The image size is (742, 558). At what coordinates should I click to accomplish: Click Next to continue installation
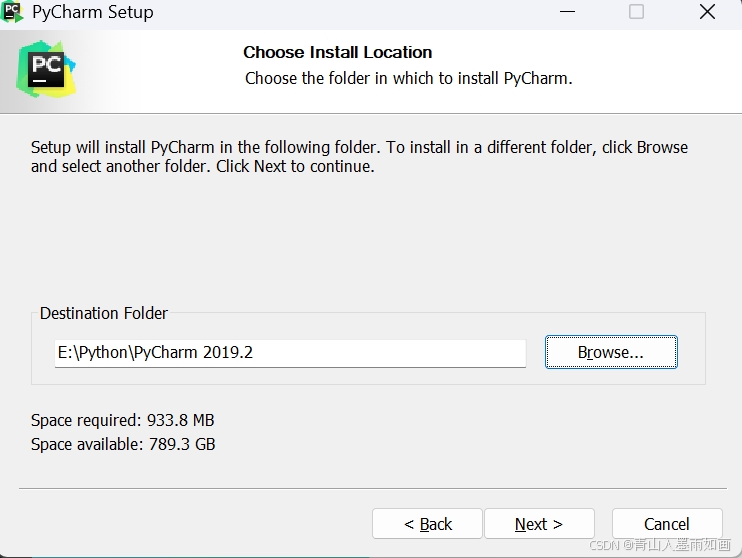click(539, 524)
